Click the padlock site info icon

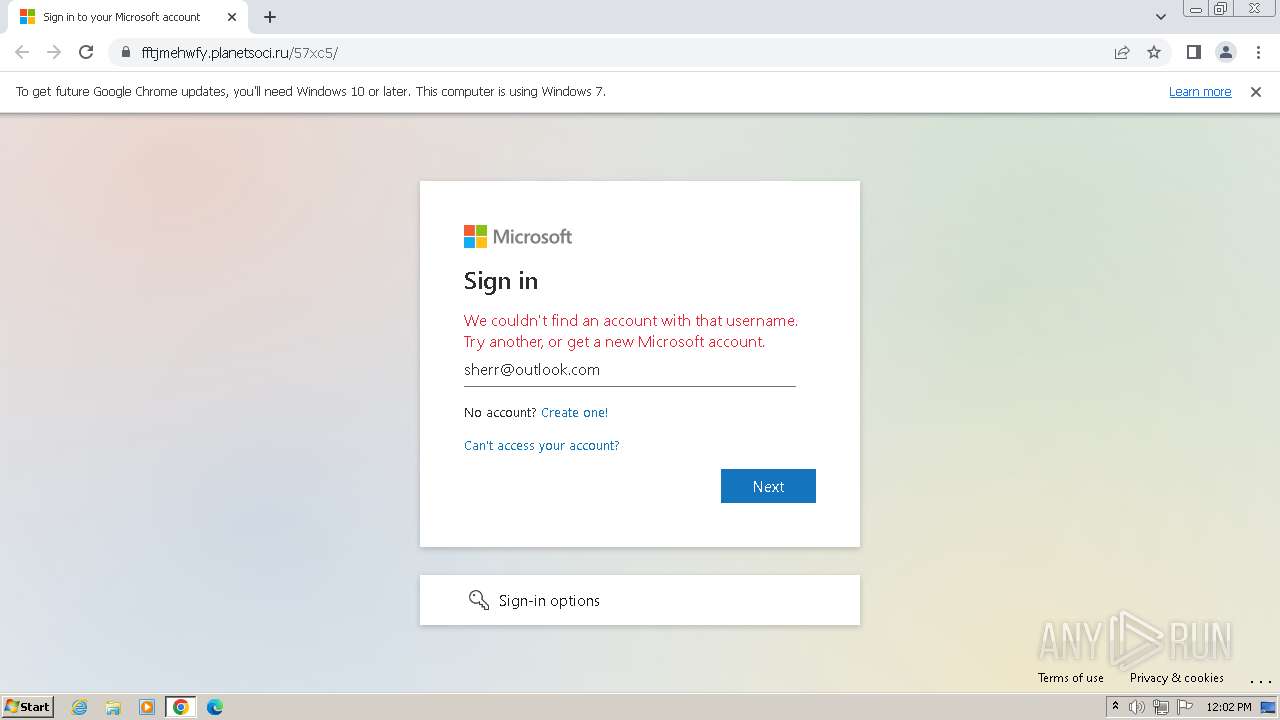pos(125,52)
